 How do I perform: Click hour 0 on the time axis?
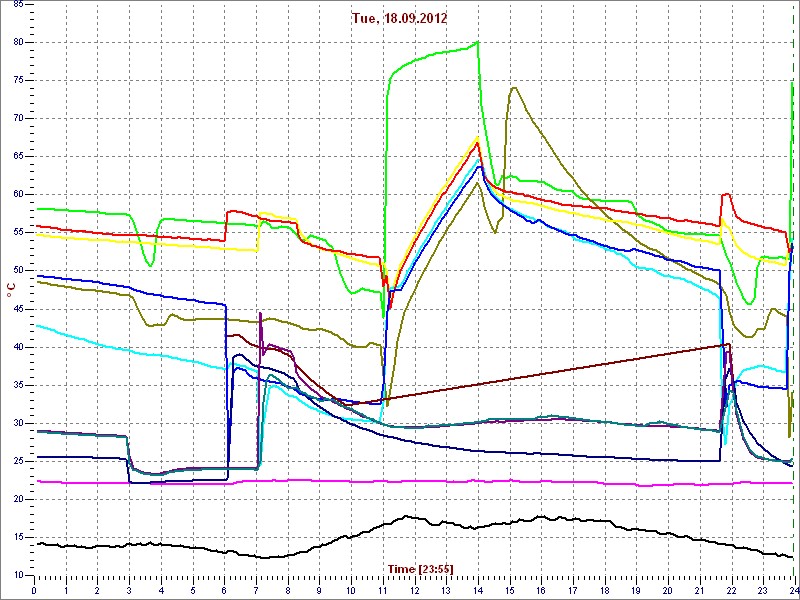pyautogui.click(x=34, y=590)
